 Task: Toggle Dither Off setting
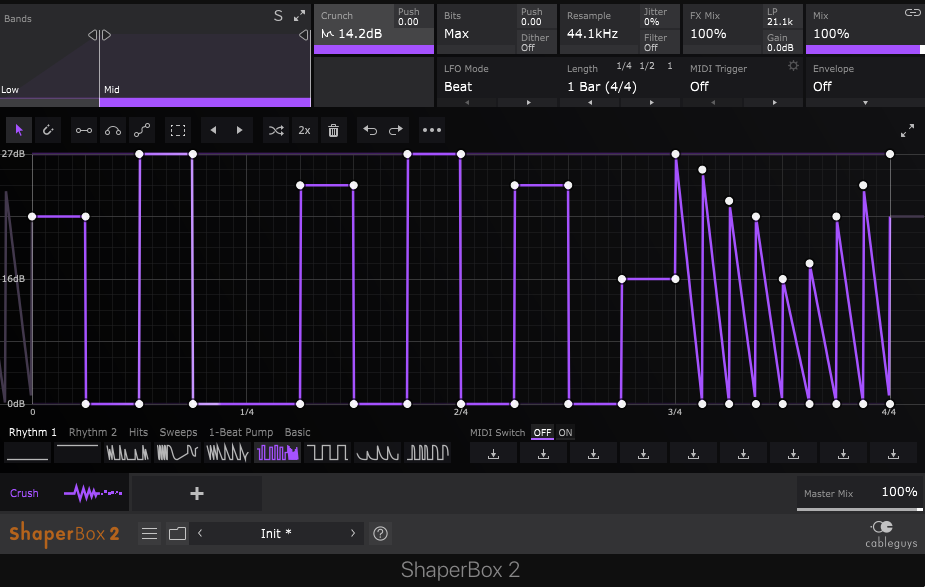point(536,42)
